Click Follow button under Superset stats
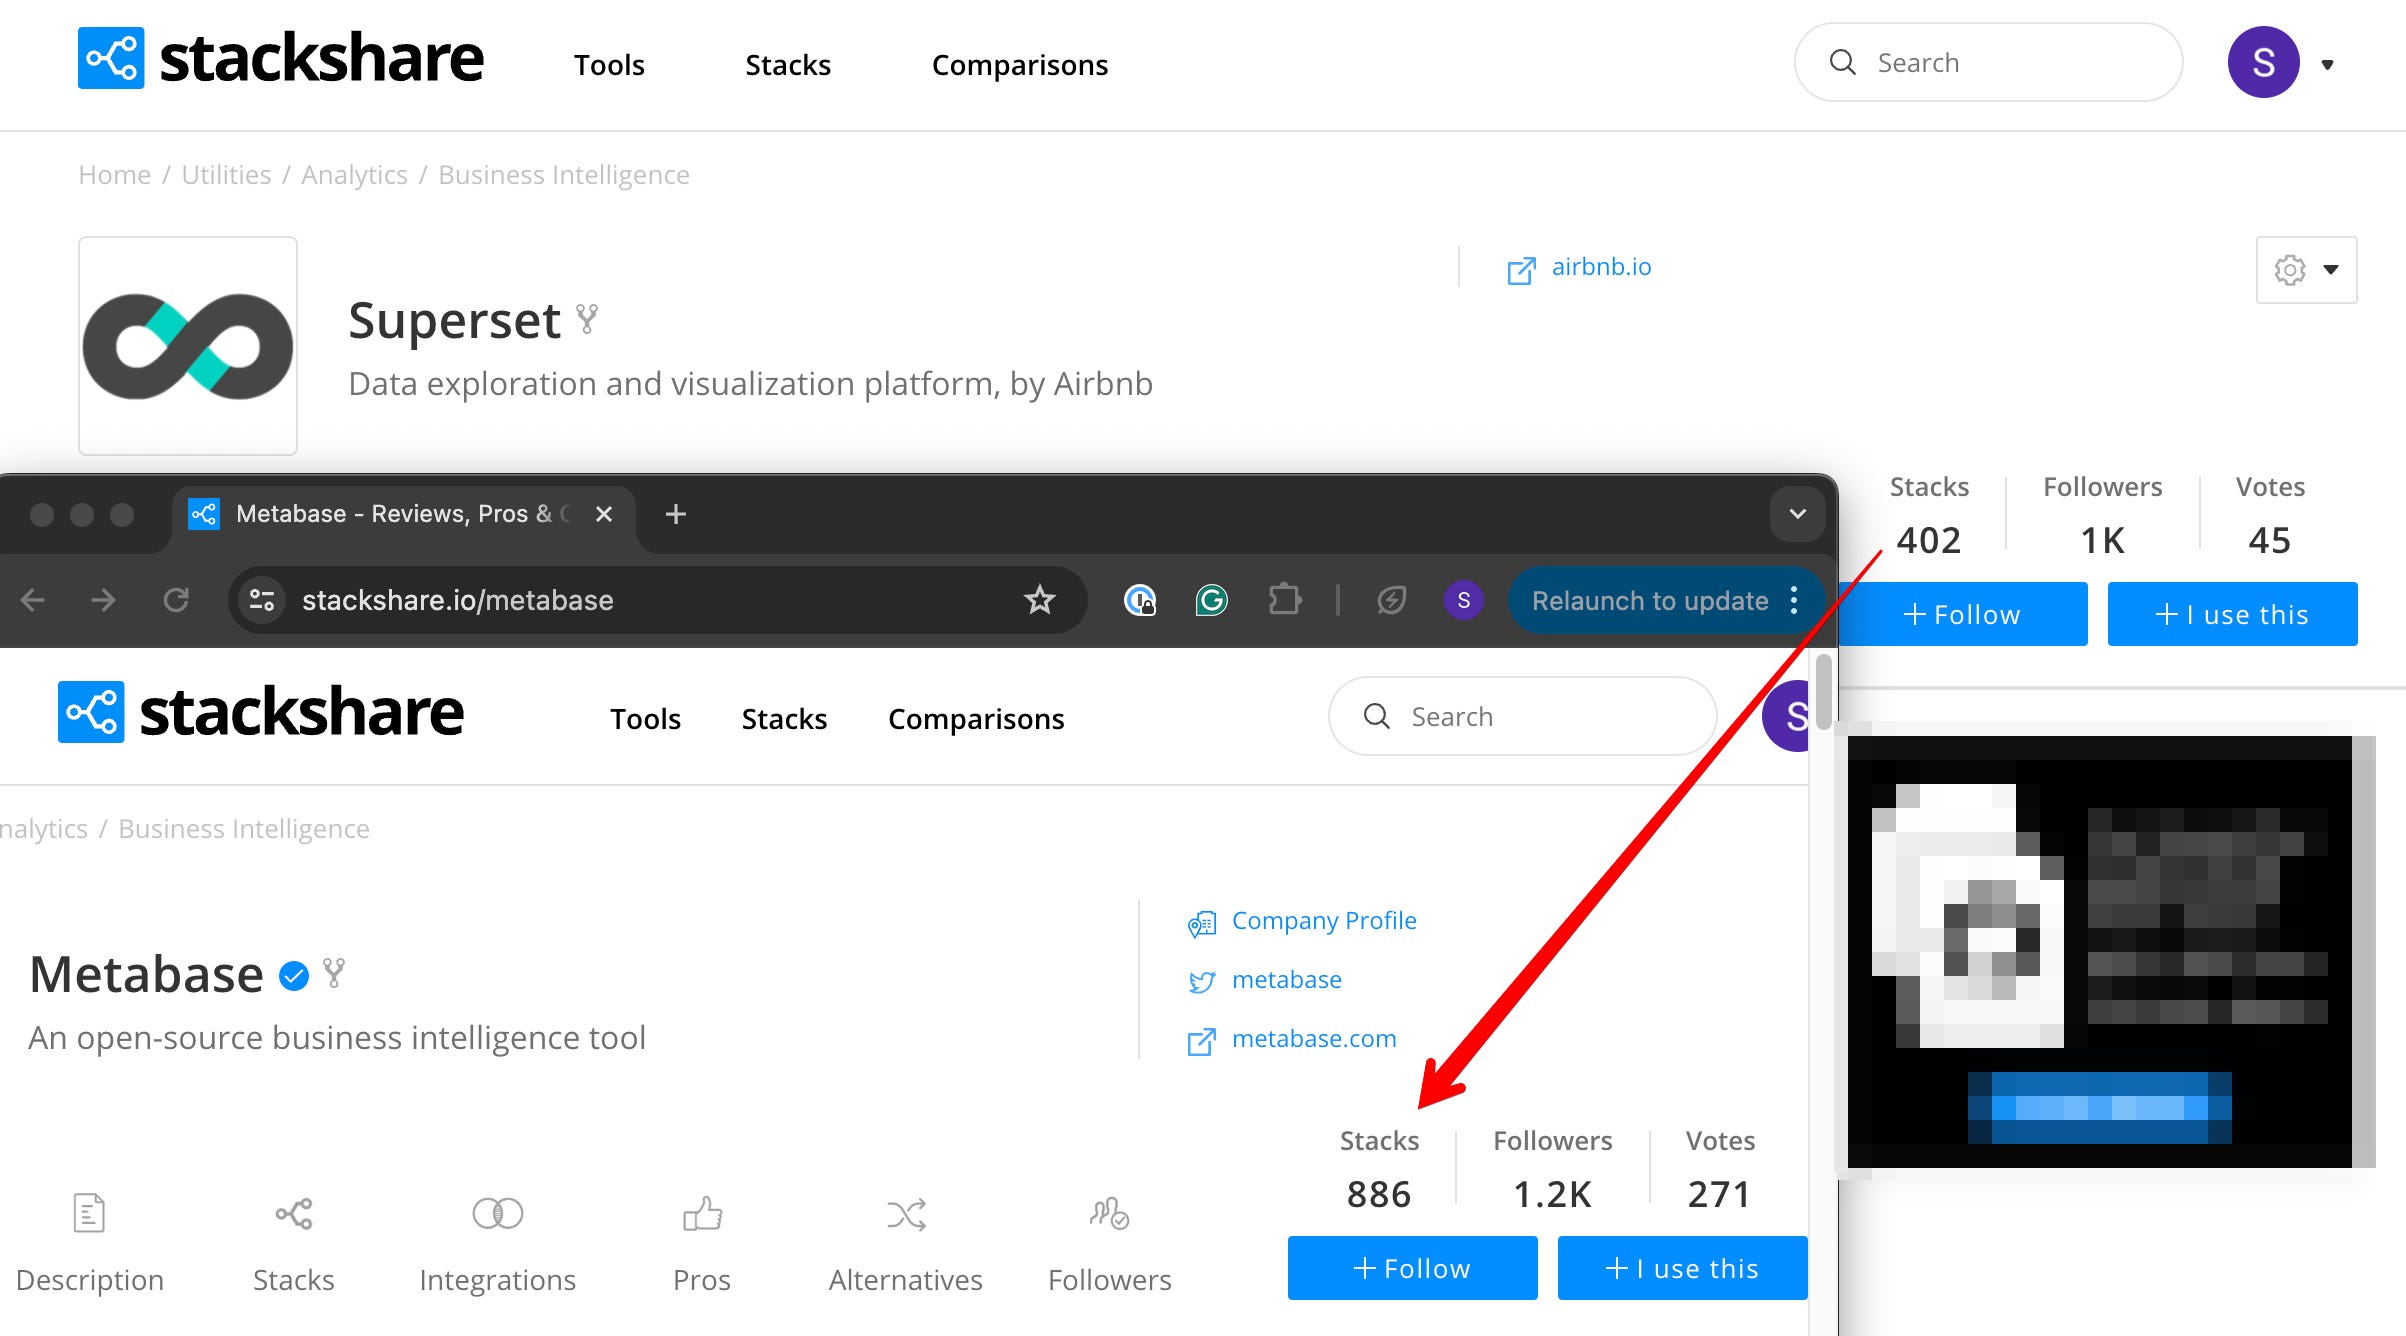This screenshot has height=1336, width=2406. [1963, 614]
